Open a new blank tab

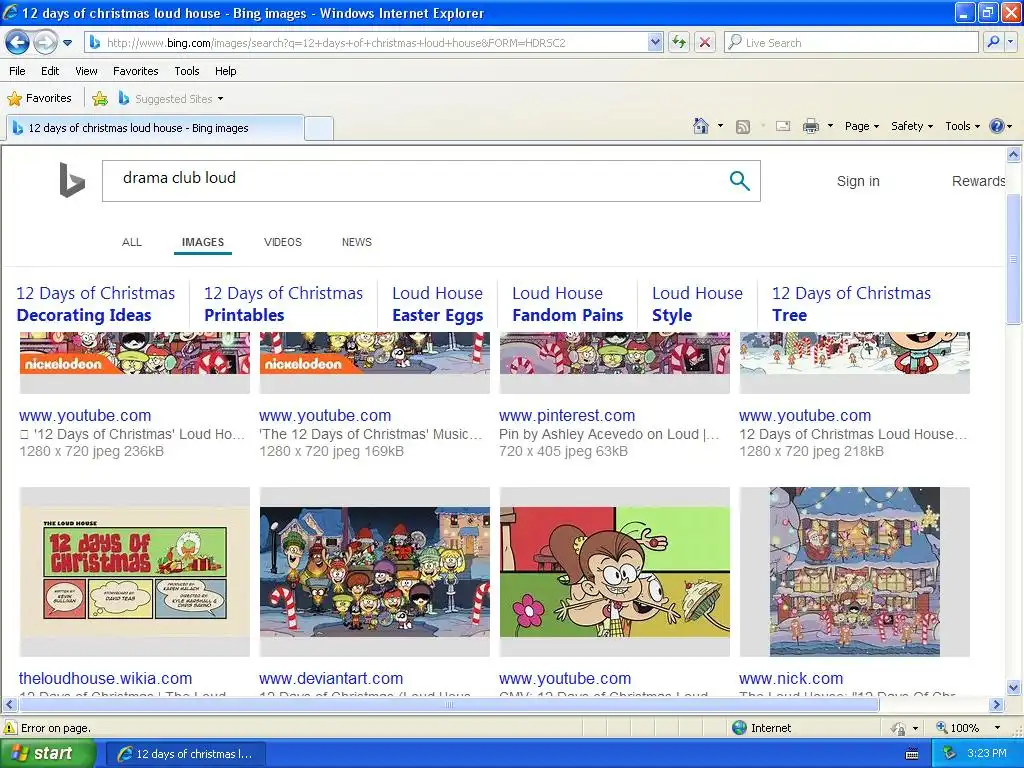[319, 129]
